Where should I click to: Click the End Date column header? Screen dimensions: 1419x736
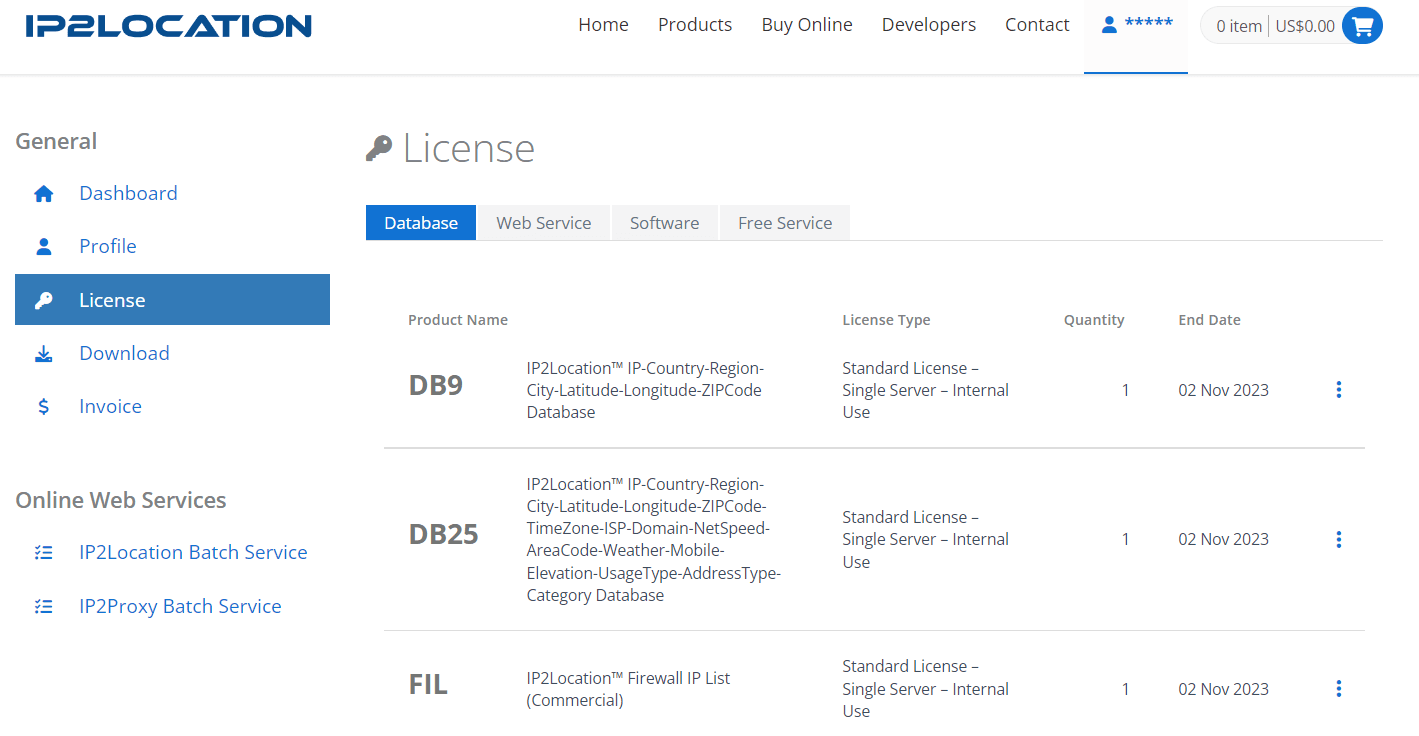click(x=1209, y=320)
